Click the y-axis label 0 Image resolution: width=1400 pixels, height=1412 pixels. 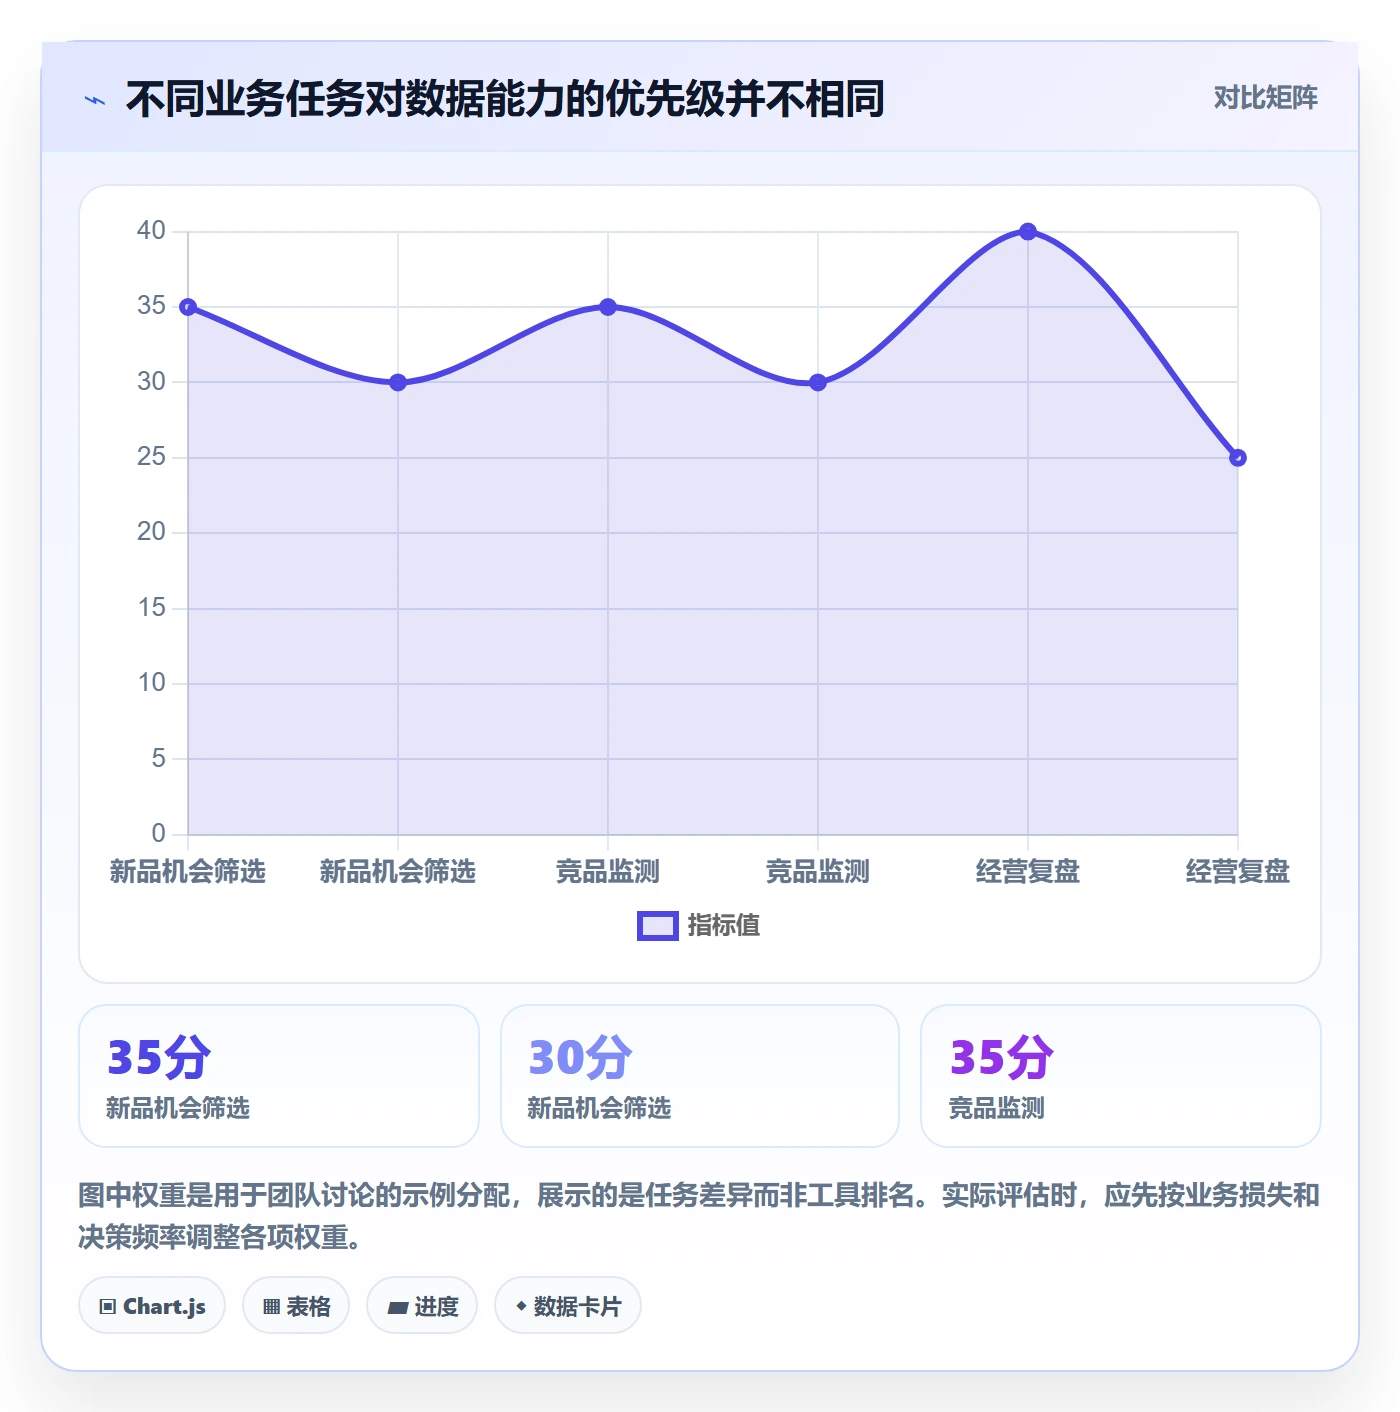158,834
